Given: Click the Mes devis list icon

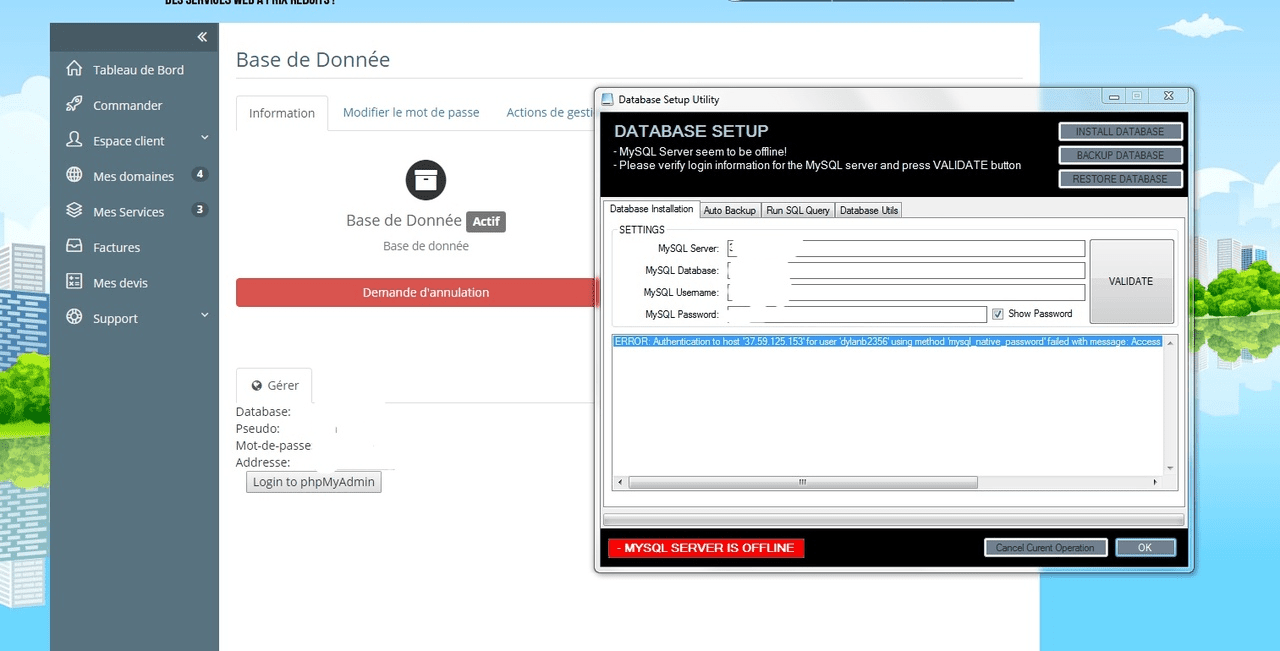Looking at the screenshot, I should click(x=74, y=282).
